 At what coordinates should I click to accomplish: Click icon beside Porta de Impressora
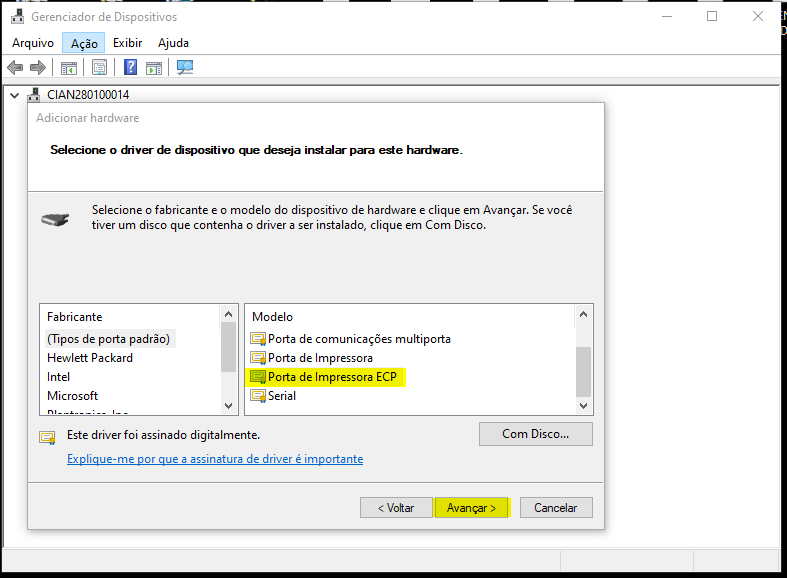[258, 358]
